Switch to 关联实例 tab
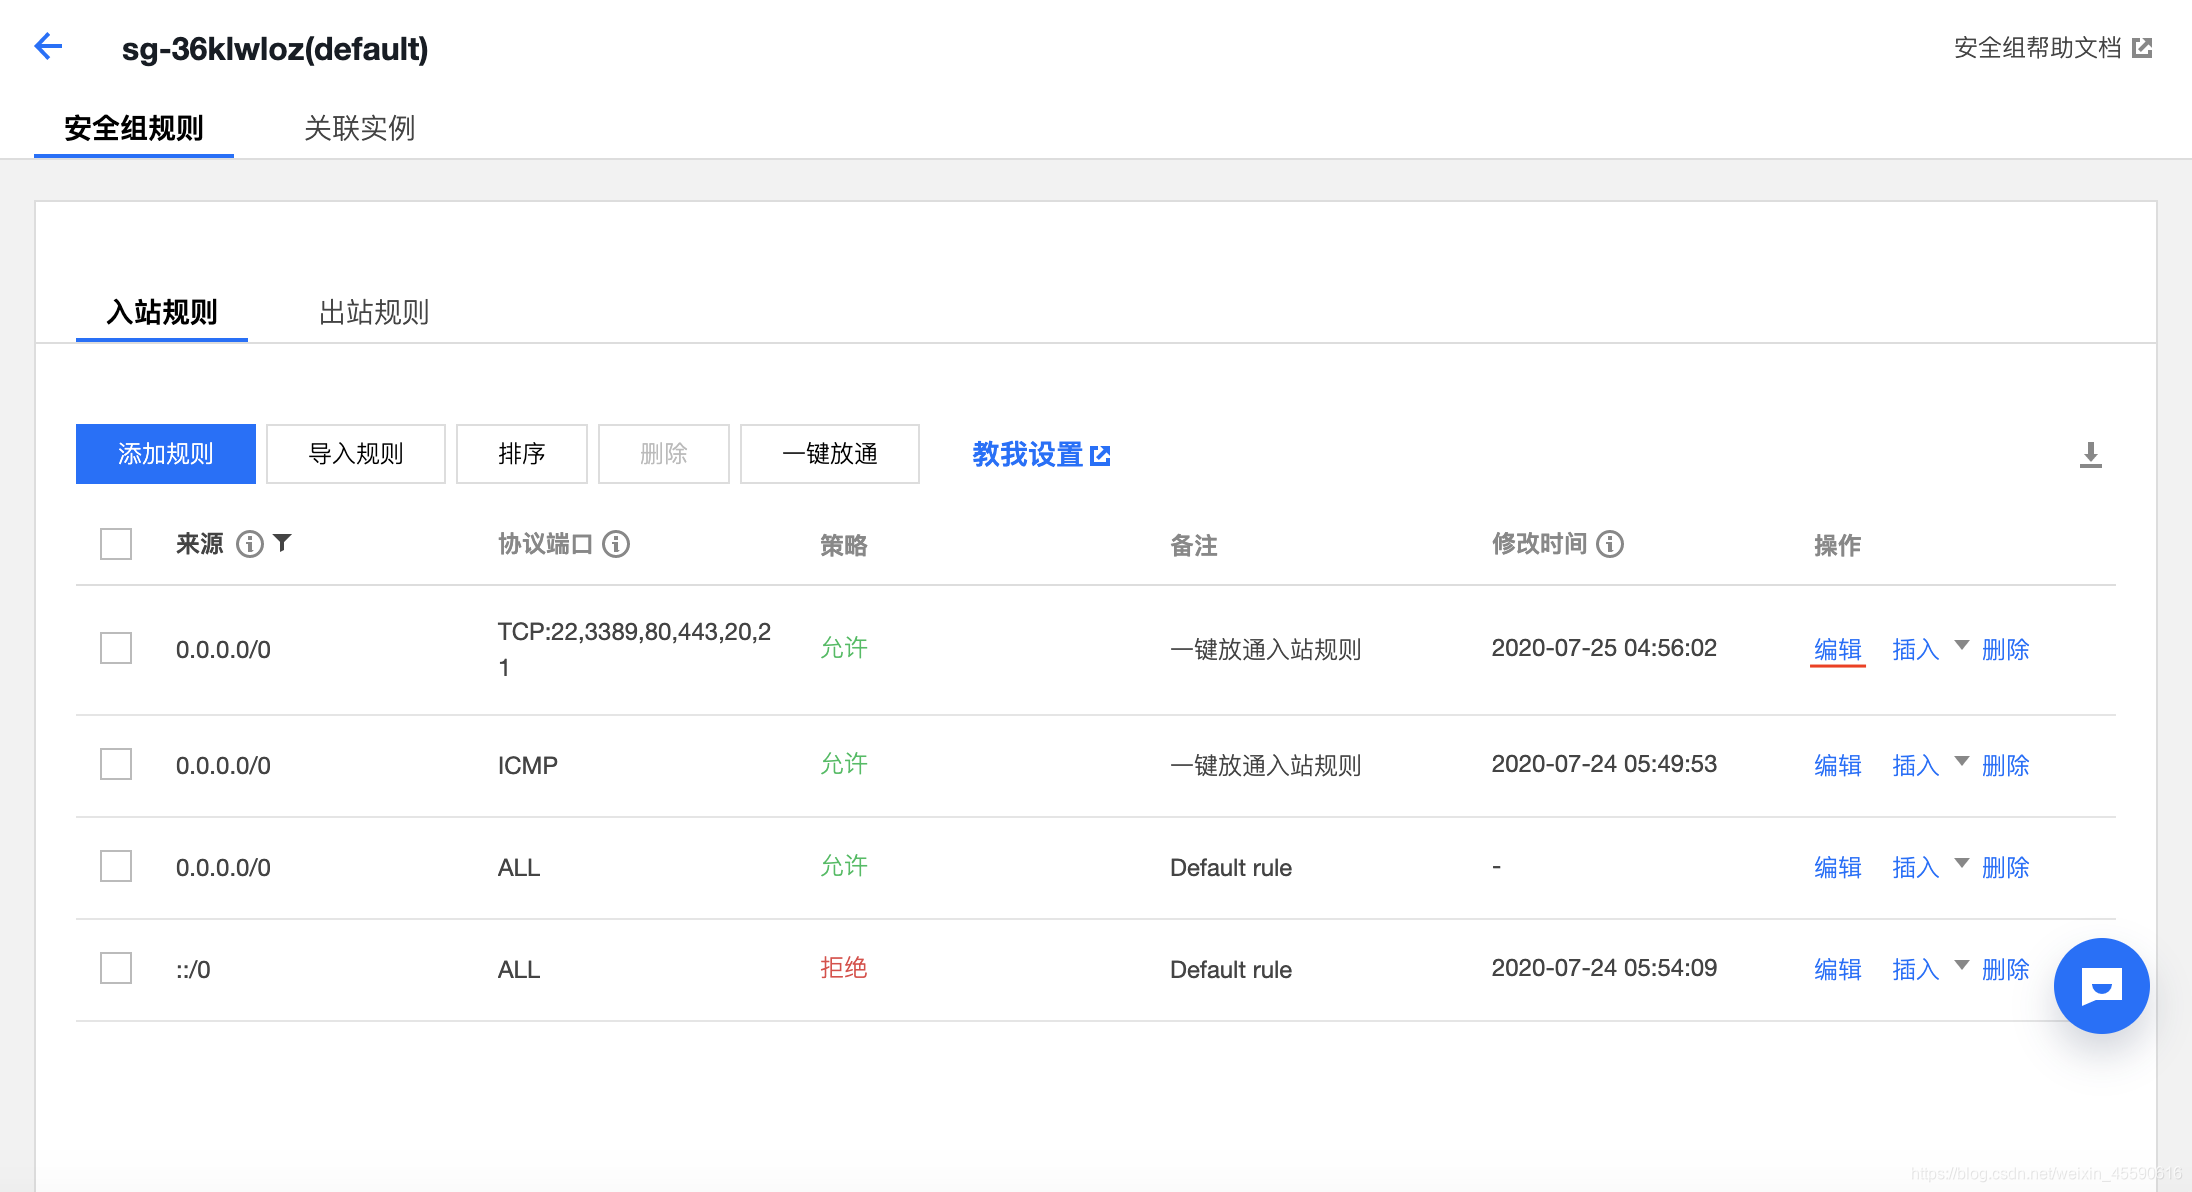 pyautogui.click(x=360, y=128)
